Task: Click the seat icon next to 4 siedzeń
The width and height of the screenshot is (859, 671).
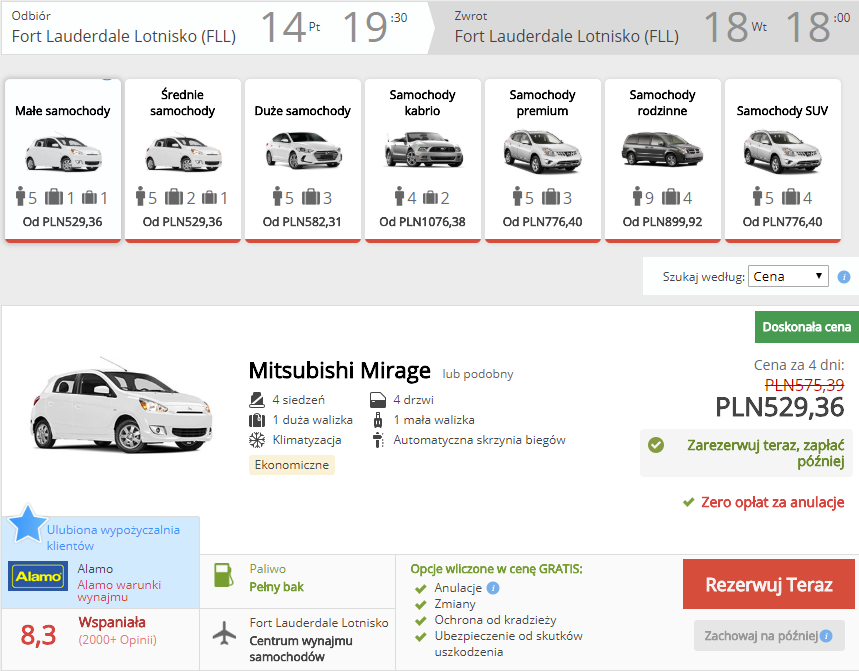Action: point(257,400)
